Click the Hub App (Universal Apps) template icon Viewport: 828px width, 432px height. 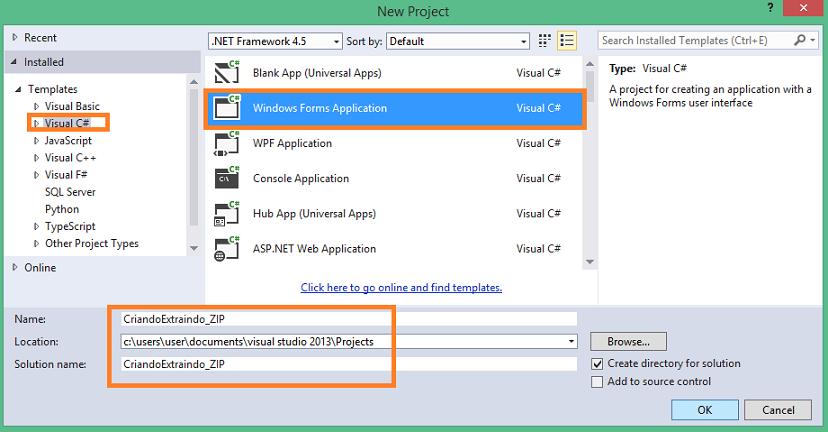pyautogui.click(x=227, y=213)
